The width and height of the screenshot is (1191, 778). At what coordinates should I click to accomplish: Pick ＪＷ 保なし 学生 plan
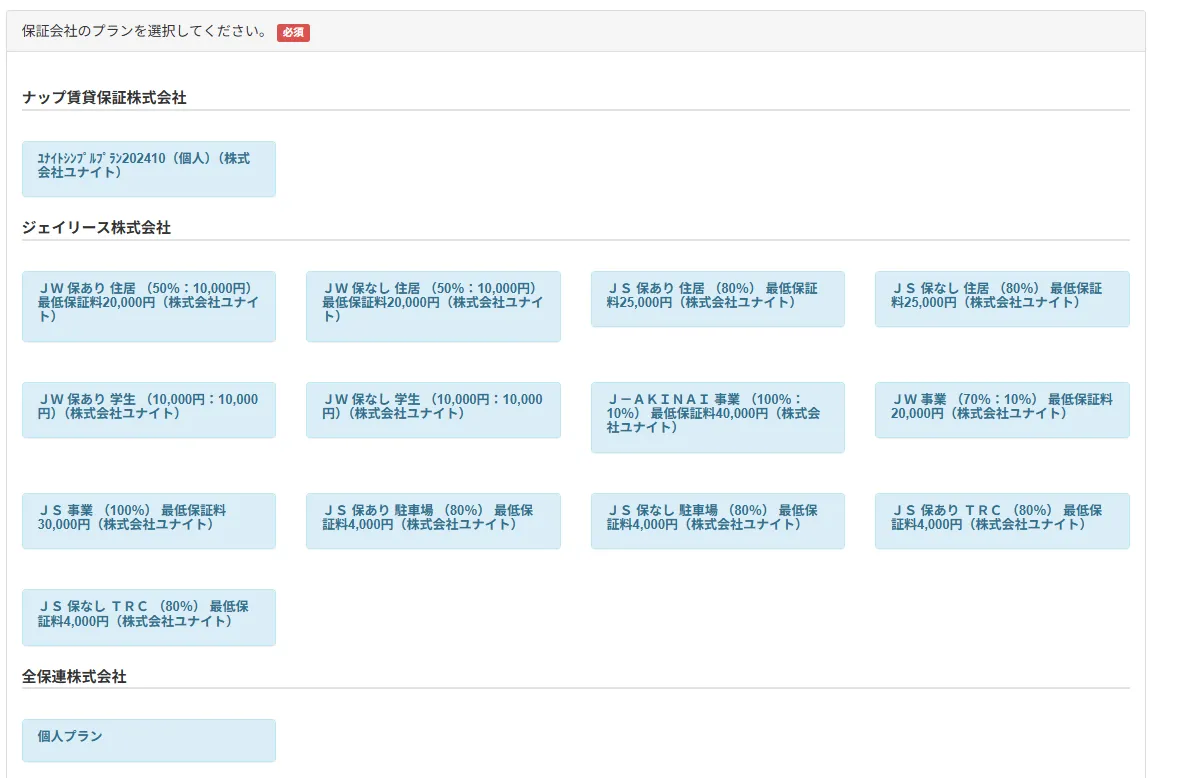pos(432,409)
